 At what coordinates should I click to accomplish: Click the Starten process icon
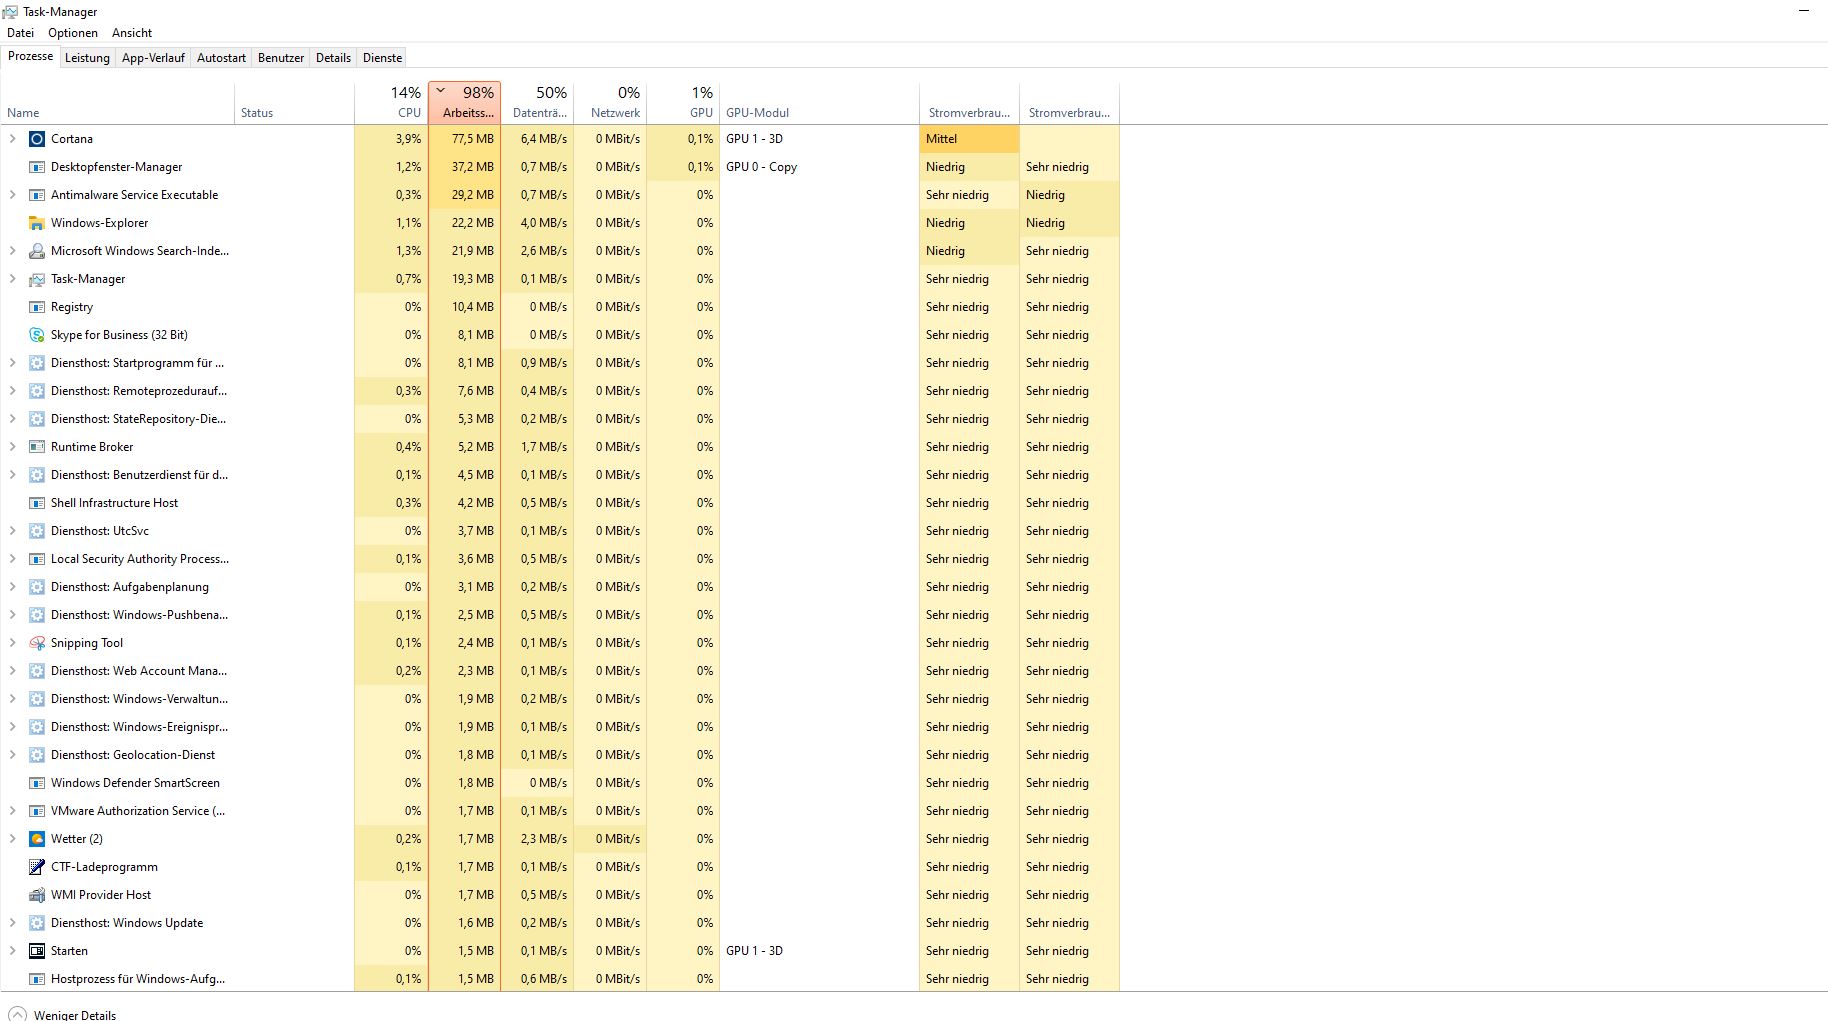tap(37, 951)
